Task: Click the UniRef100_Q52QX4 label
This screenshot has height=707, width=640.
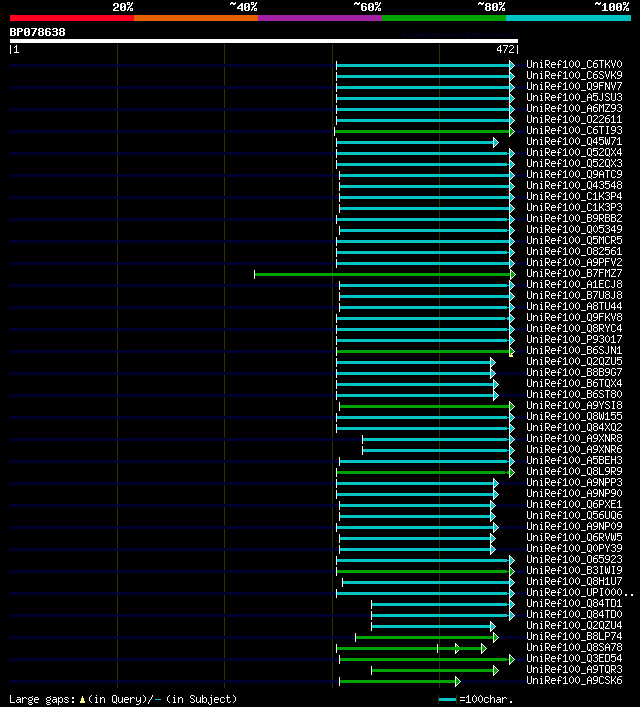Action: (x=574, y=152)
